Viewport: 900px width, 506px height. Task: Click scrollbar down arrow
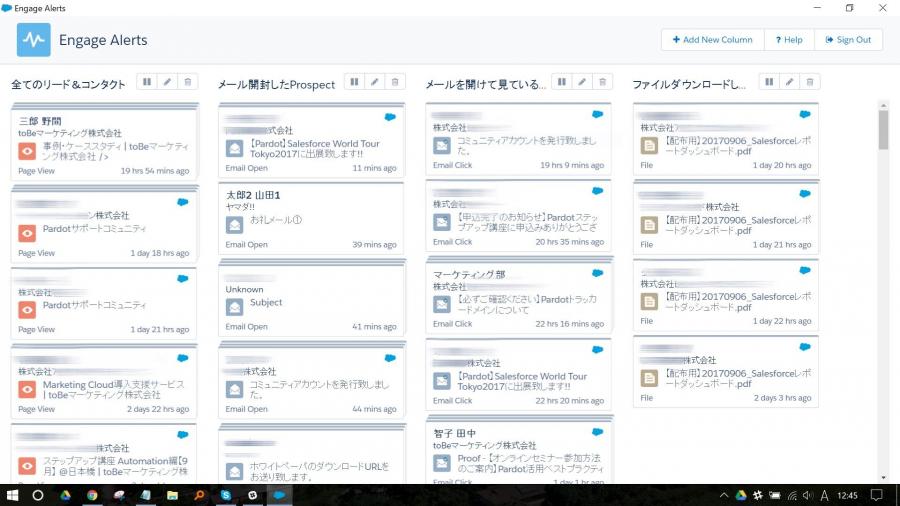[883, 477]
